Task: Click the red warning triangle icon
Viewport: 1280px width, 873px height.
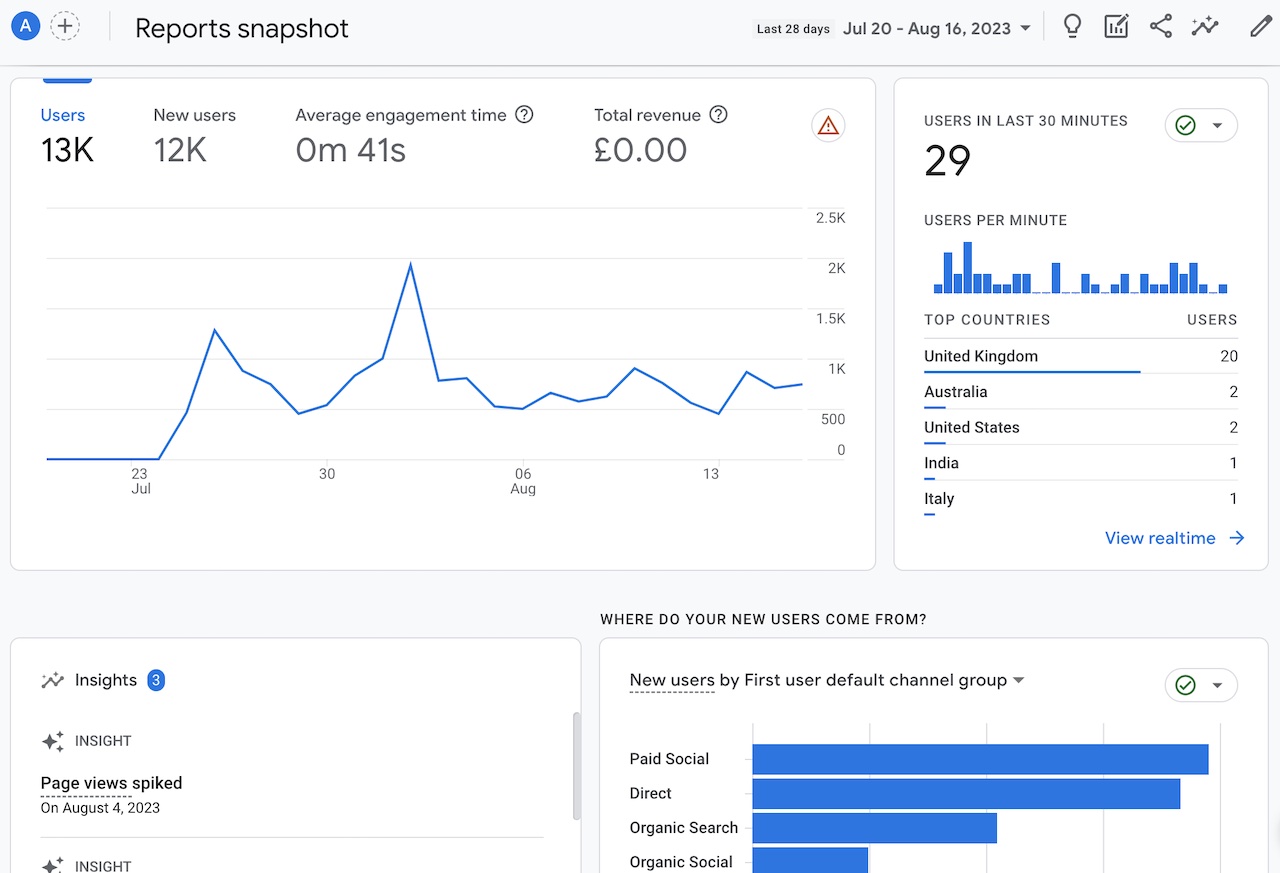Action: [x=828, y=126]
